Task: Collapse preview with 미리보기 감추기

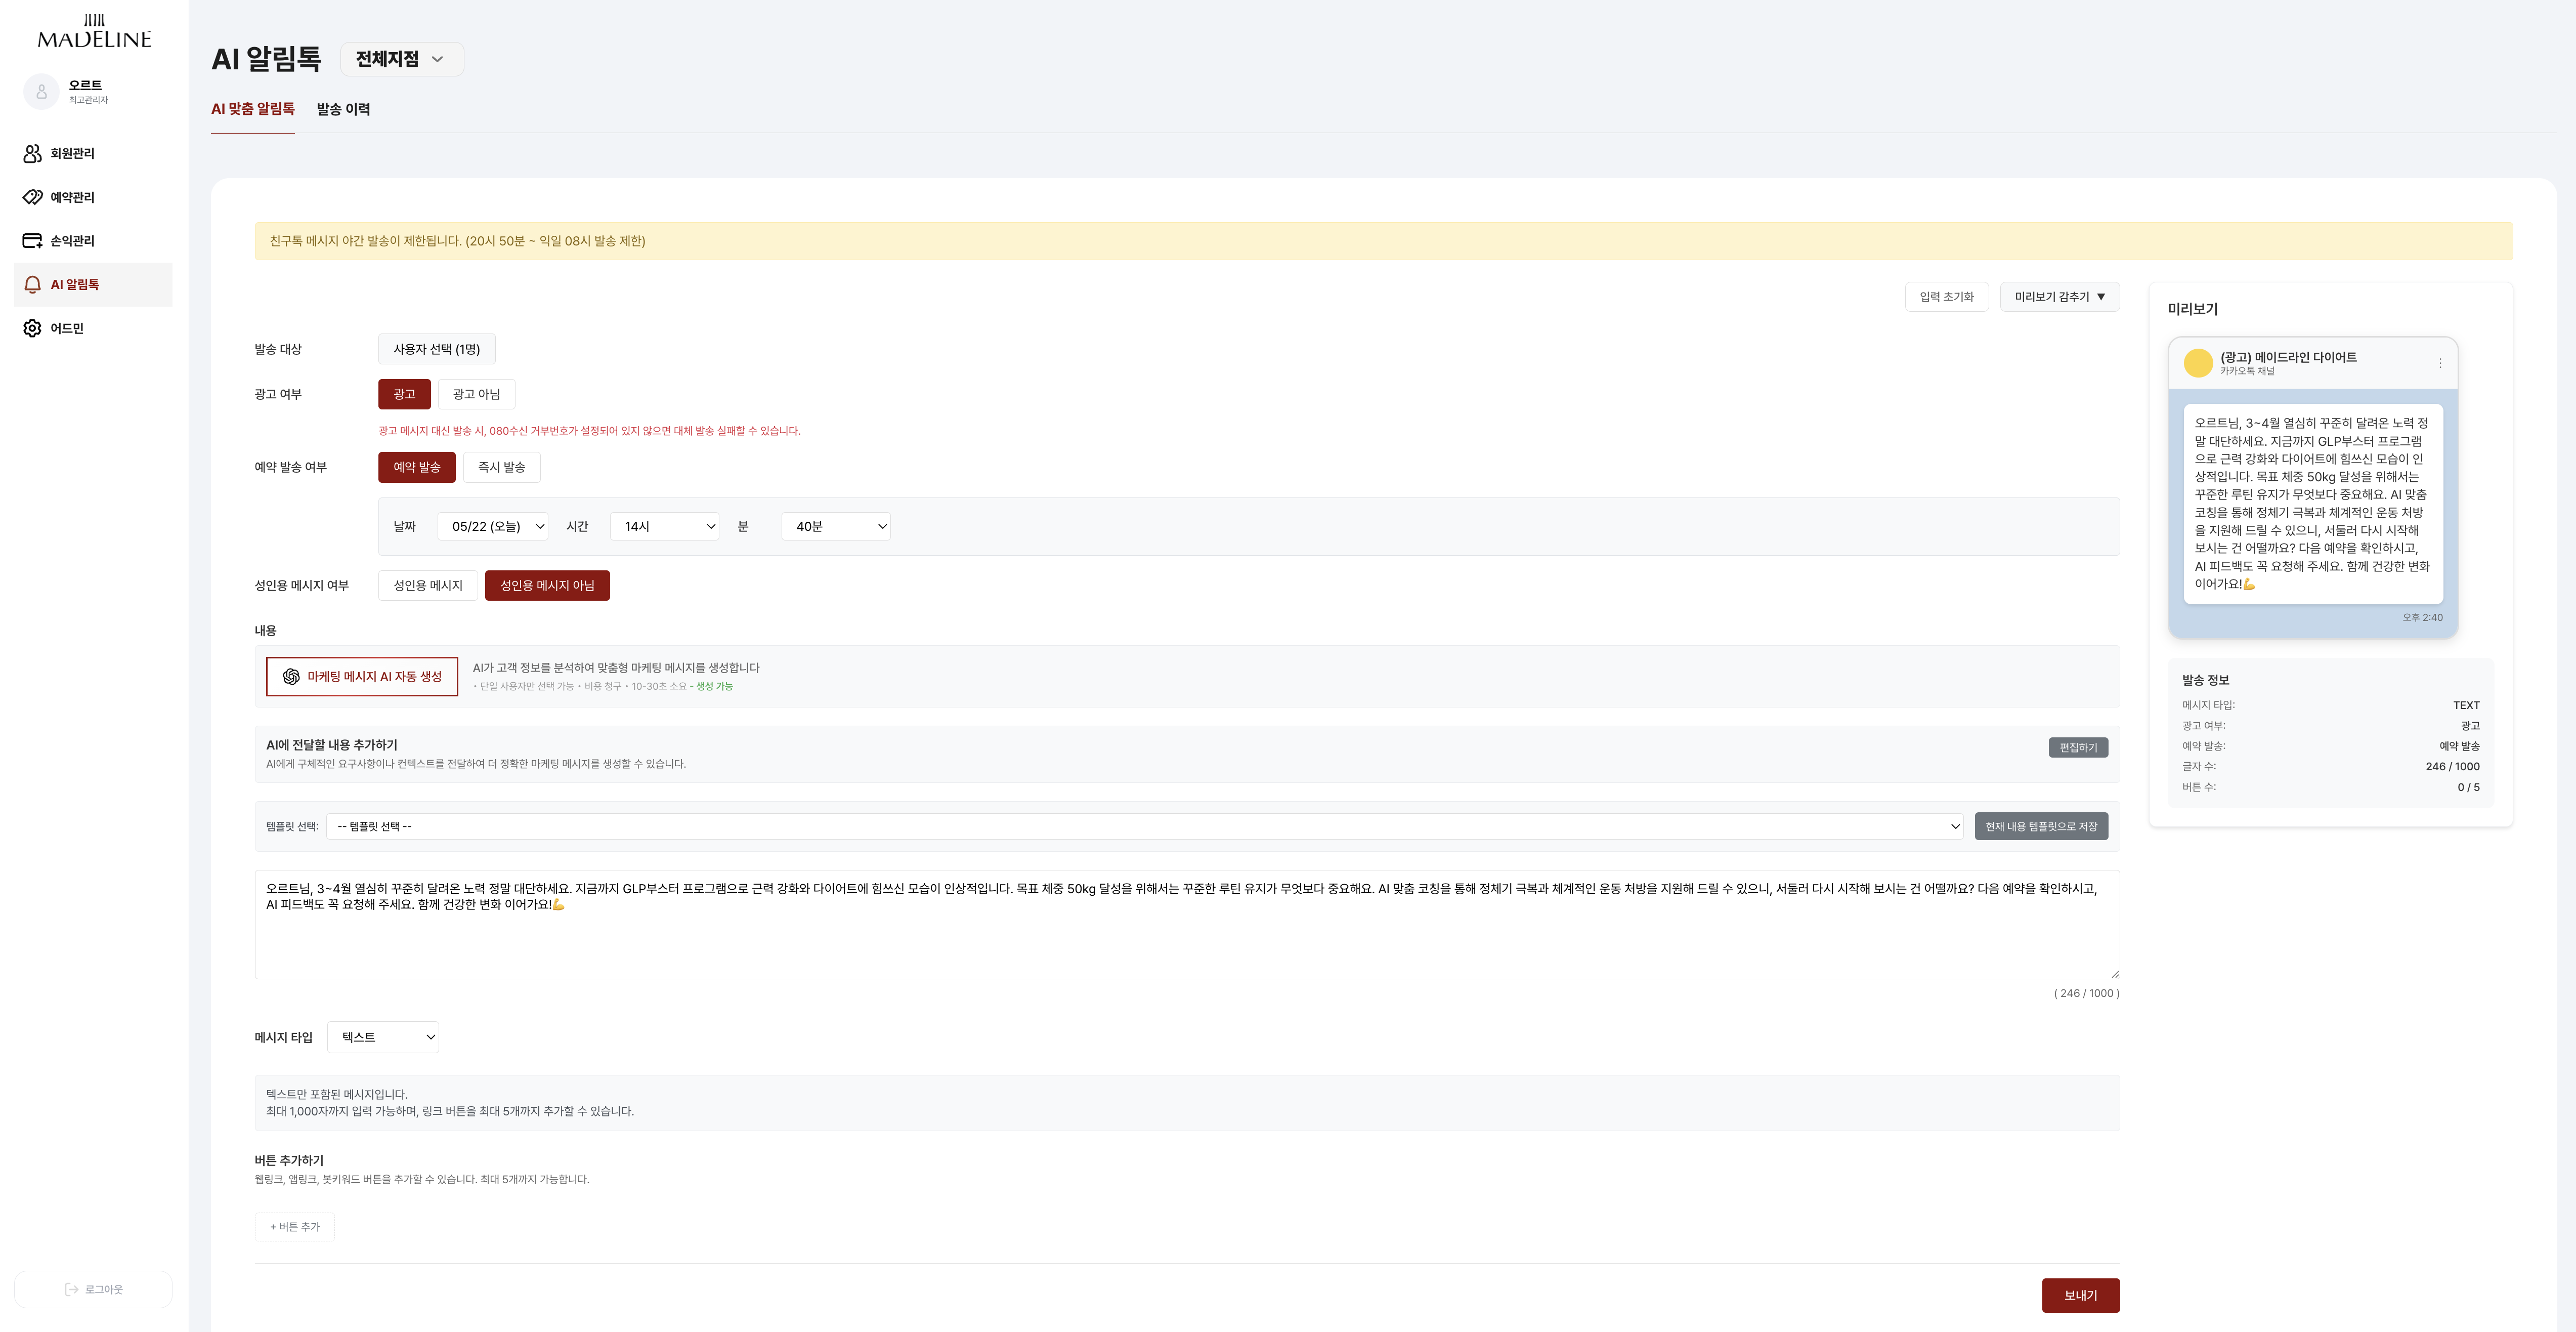Action: pos(2060,297)
